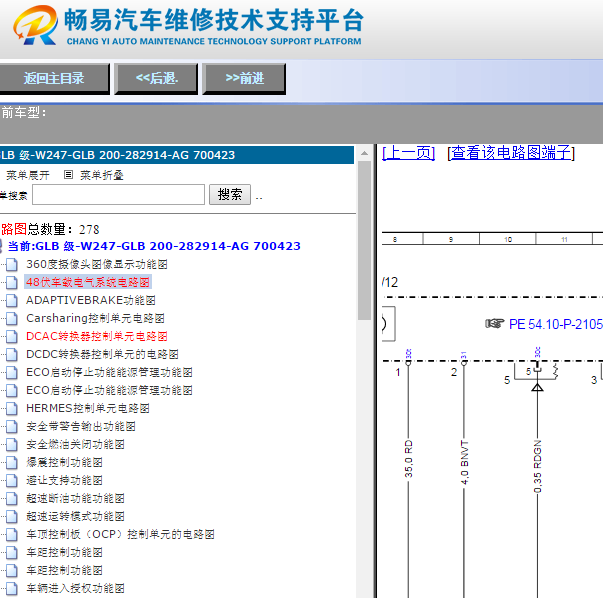Viewport: 603px width, 598px height.
Task: Click the menu panel scrollbar thumb
Action: pos(364,240)
